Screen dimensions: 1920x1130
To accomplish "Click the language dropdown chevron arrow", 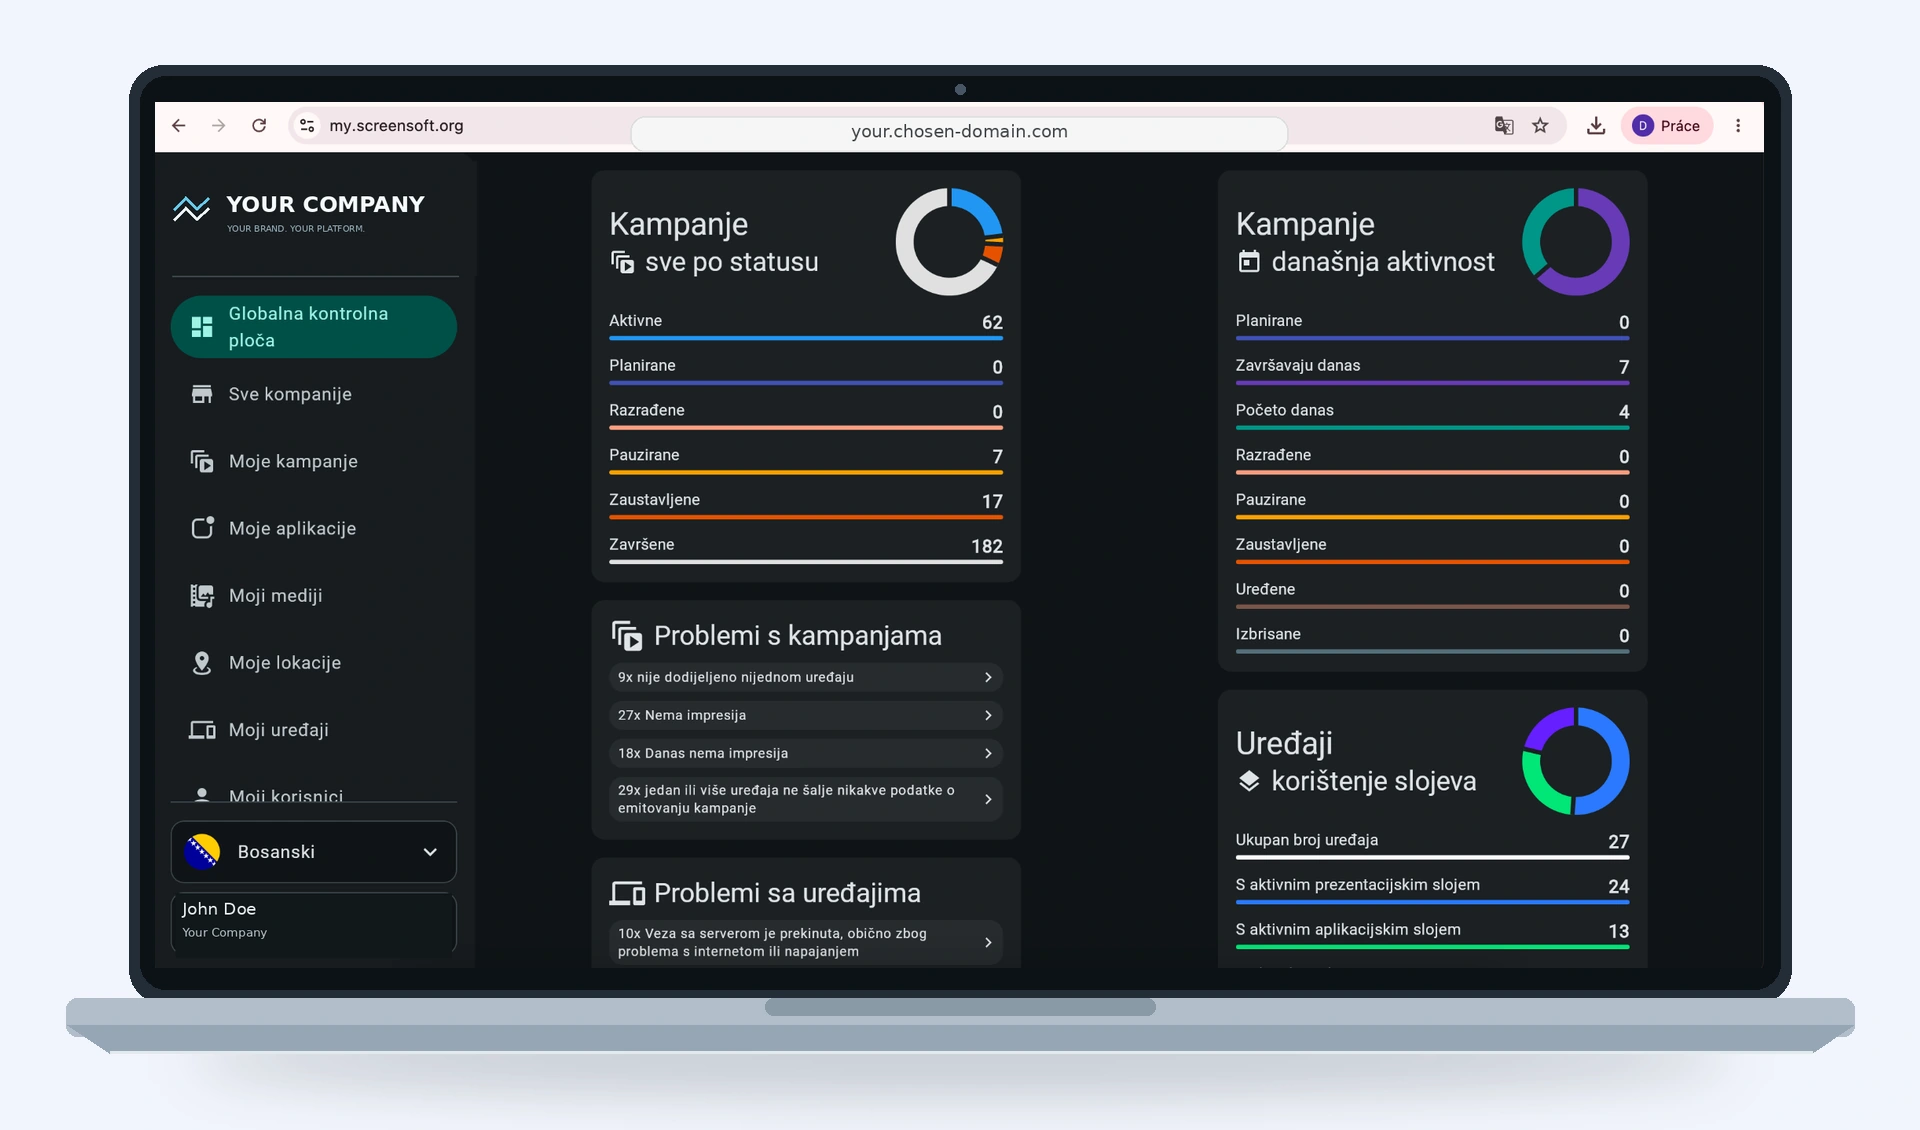I will (x=430, y=852).
